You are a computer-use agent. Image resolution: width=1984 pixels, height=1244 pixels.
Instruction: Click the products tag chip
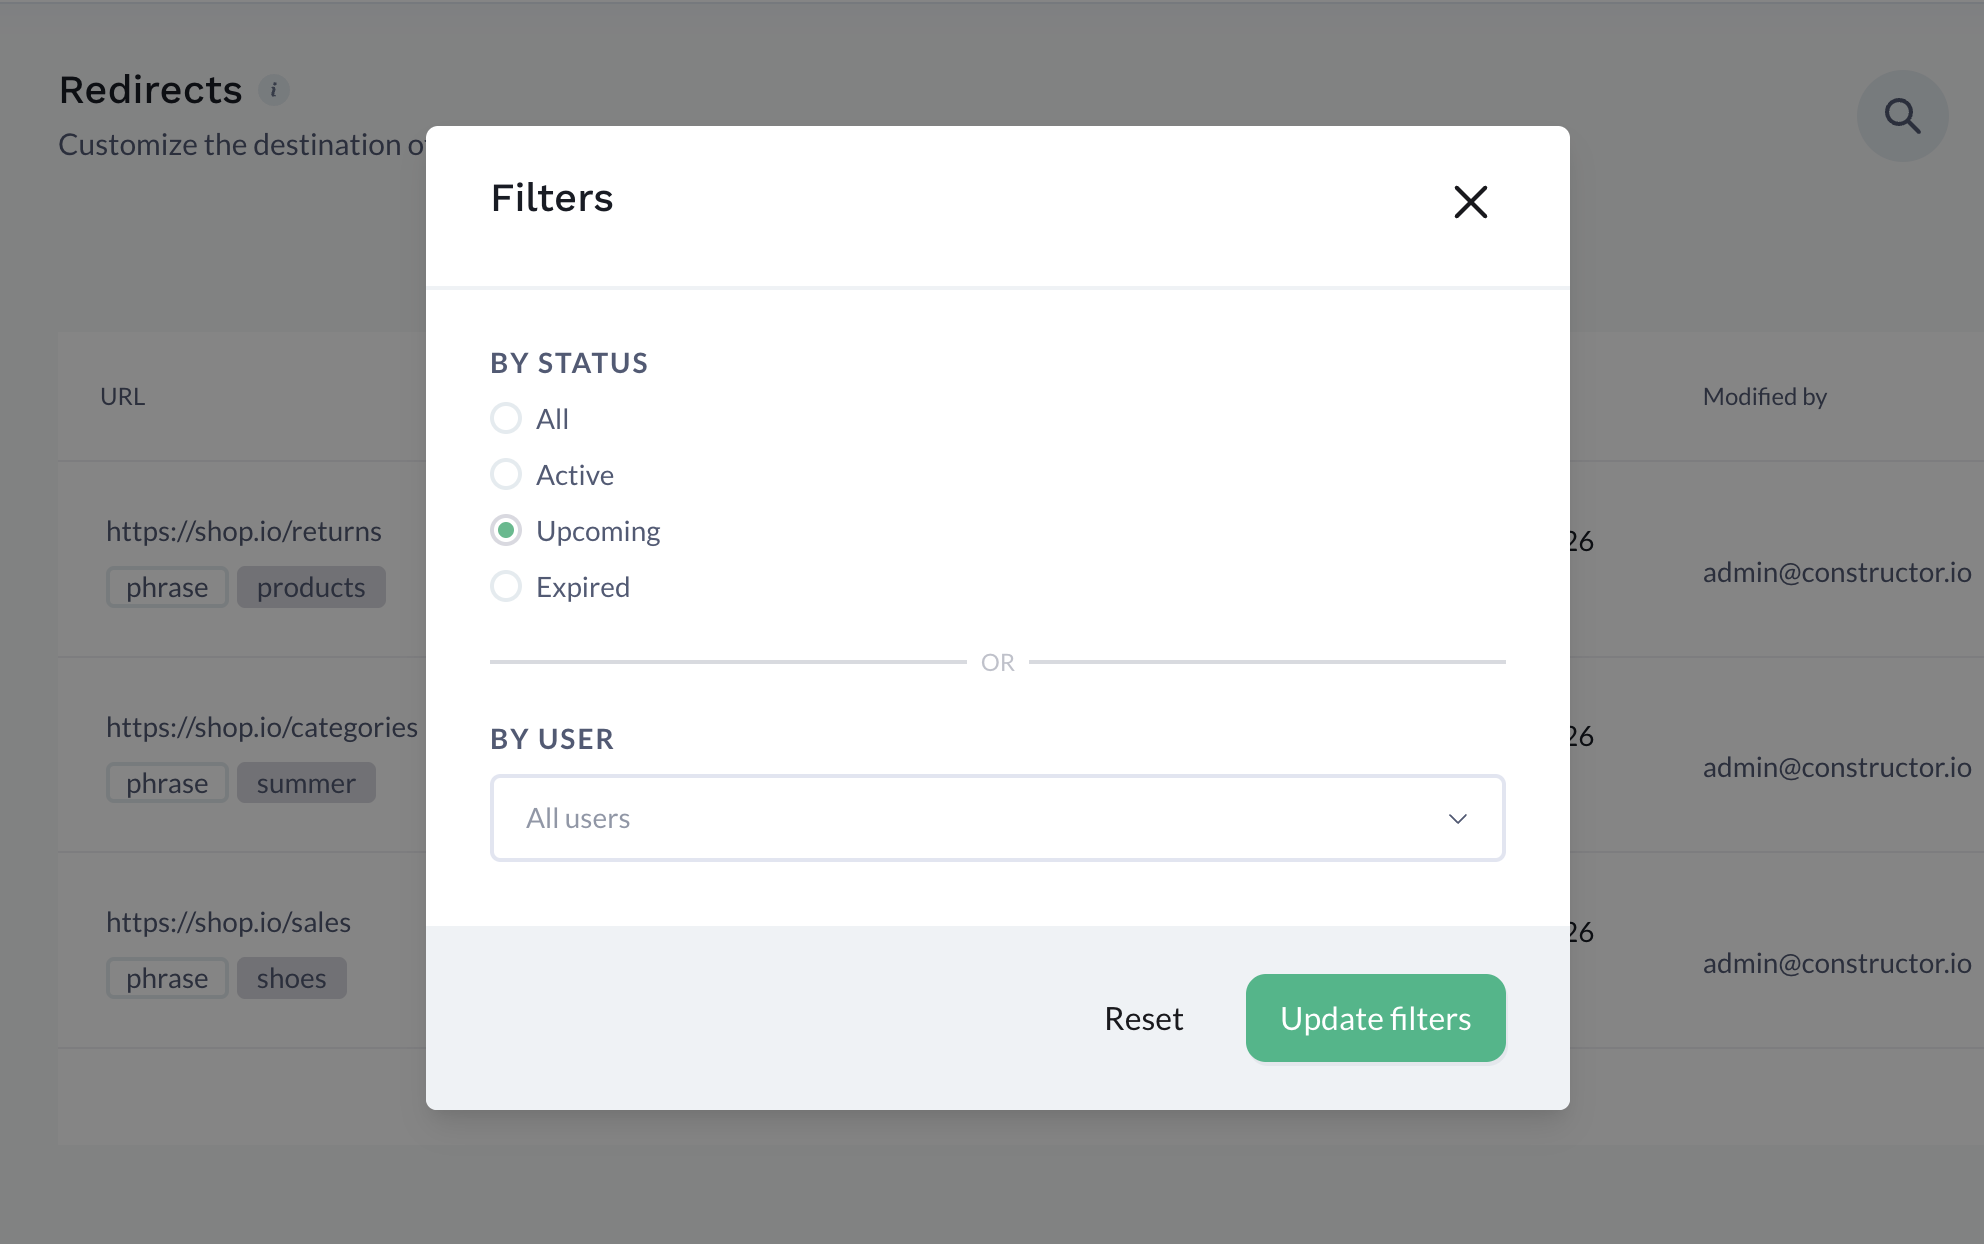311,587
